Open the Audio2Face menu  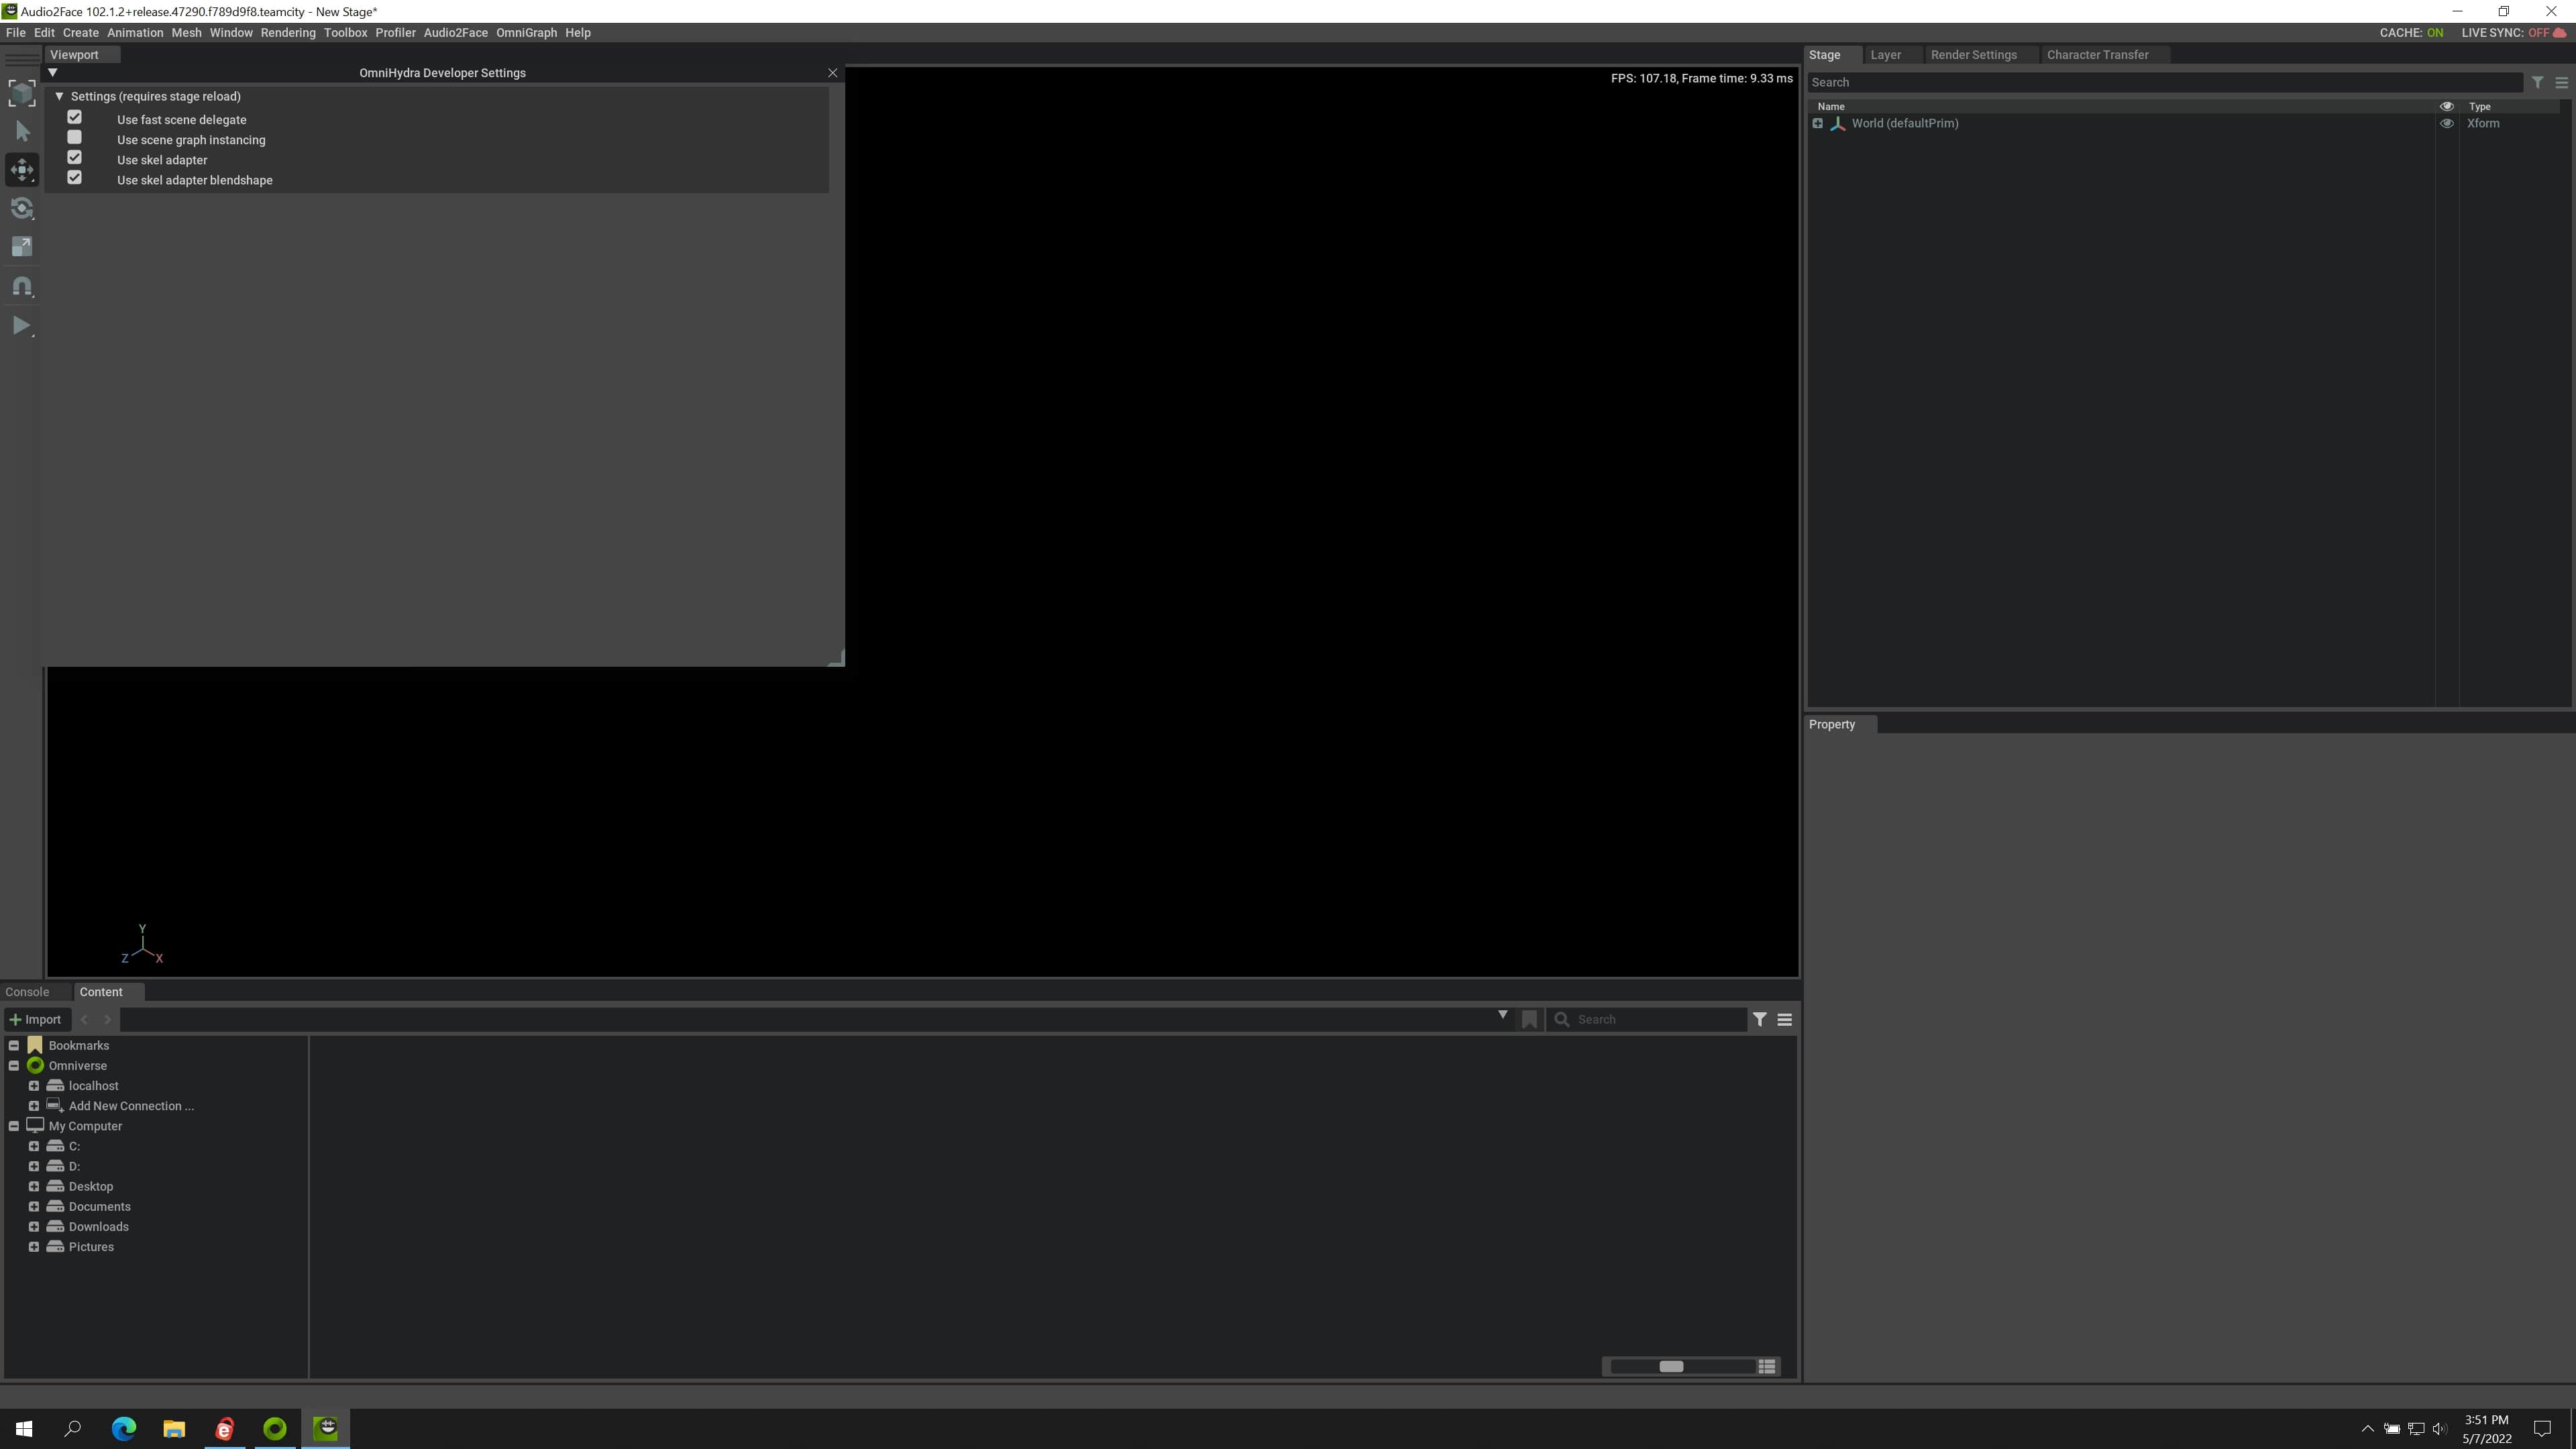pyautogui.click(x=455, y=32)
